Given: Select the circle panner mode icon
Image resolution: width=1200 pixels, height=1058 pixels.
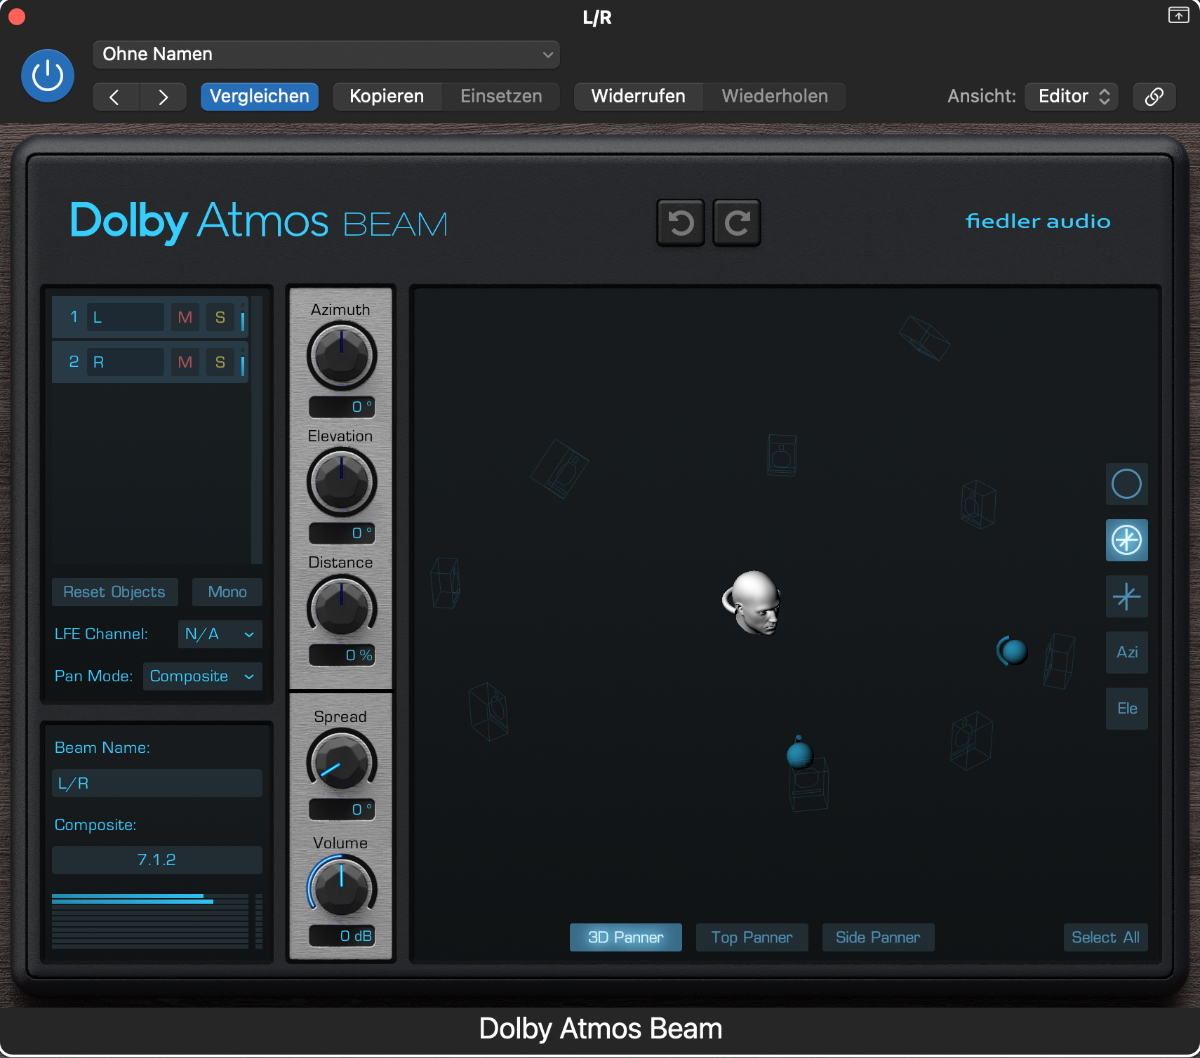Looking at the screenshot, I should (x=1127, y=485).
